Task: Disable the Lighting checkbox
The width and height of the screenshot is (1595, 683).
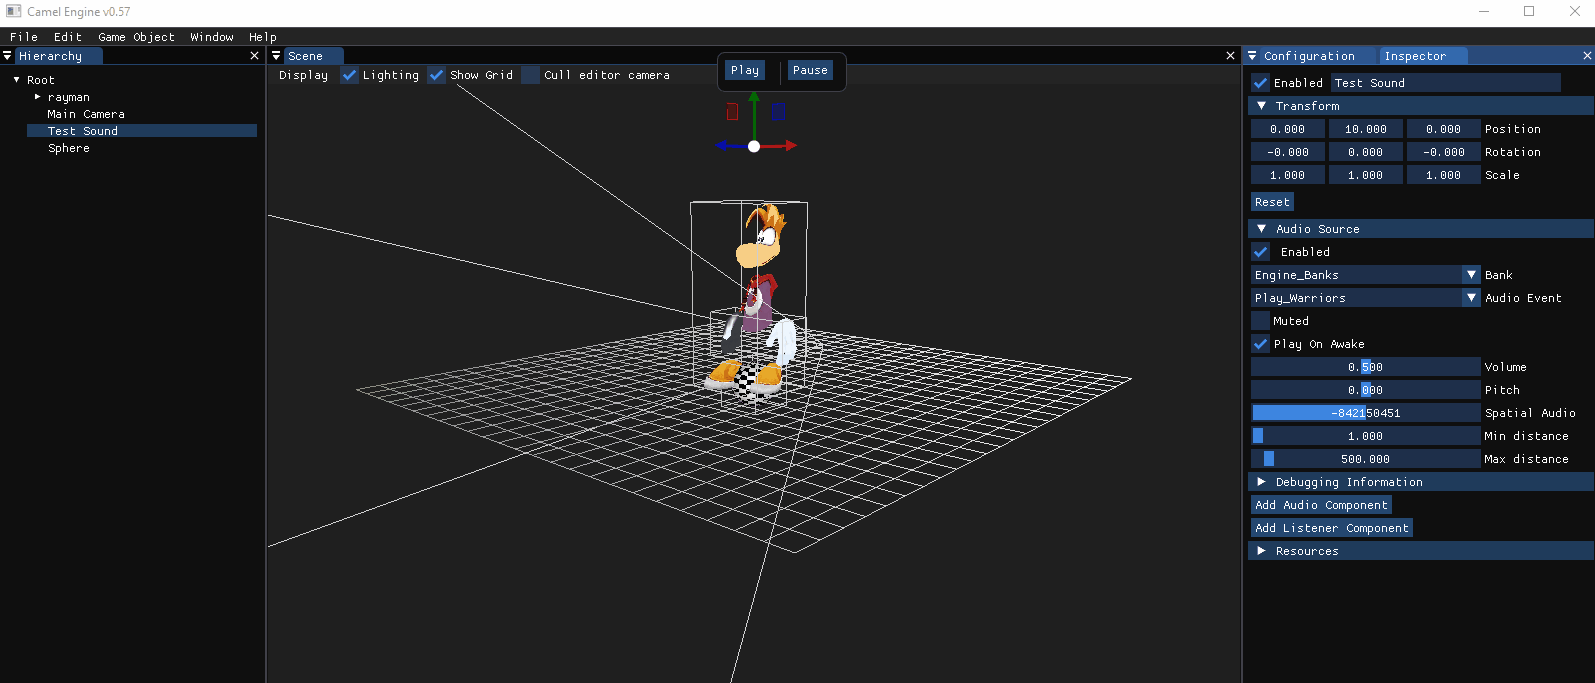Action: click(349, 75)
